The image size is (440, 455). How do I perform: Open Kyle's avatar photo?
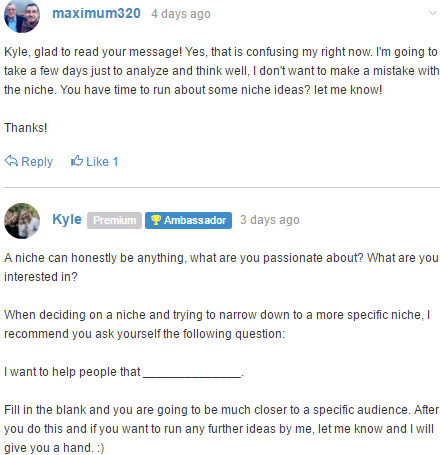tap(22, 221)
